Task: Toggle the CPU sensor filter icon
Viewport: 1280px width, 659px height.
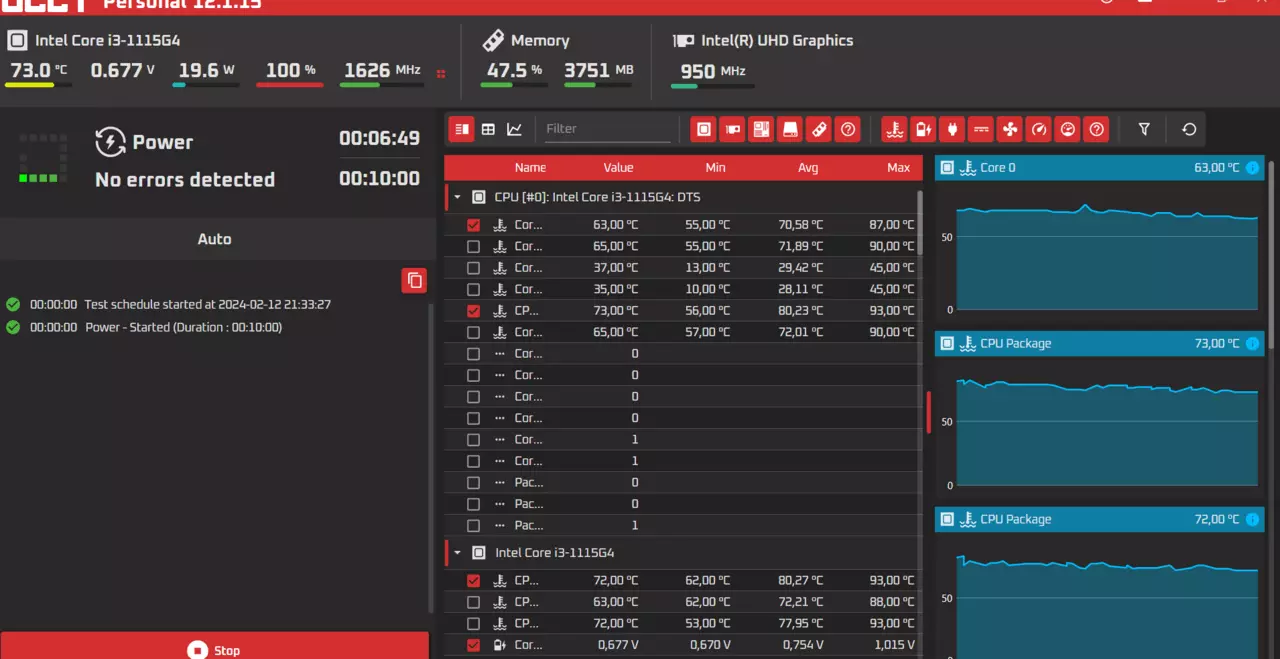Action: click(x=704, y=129)
